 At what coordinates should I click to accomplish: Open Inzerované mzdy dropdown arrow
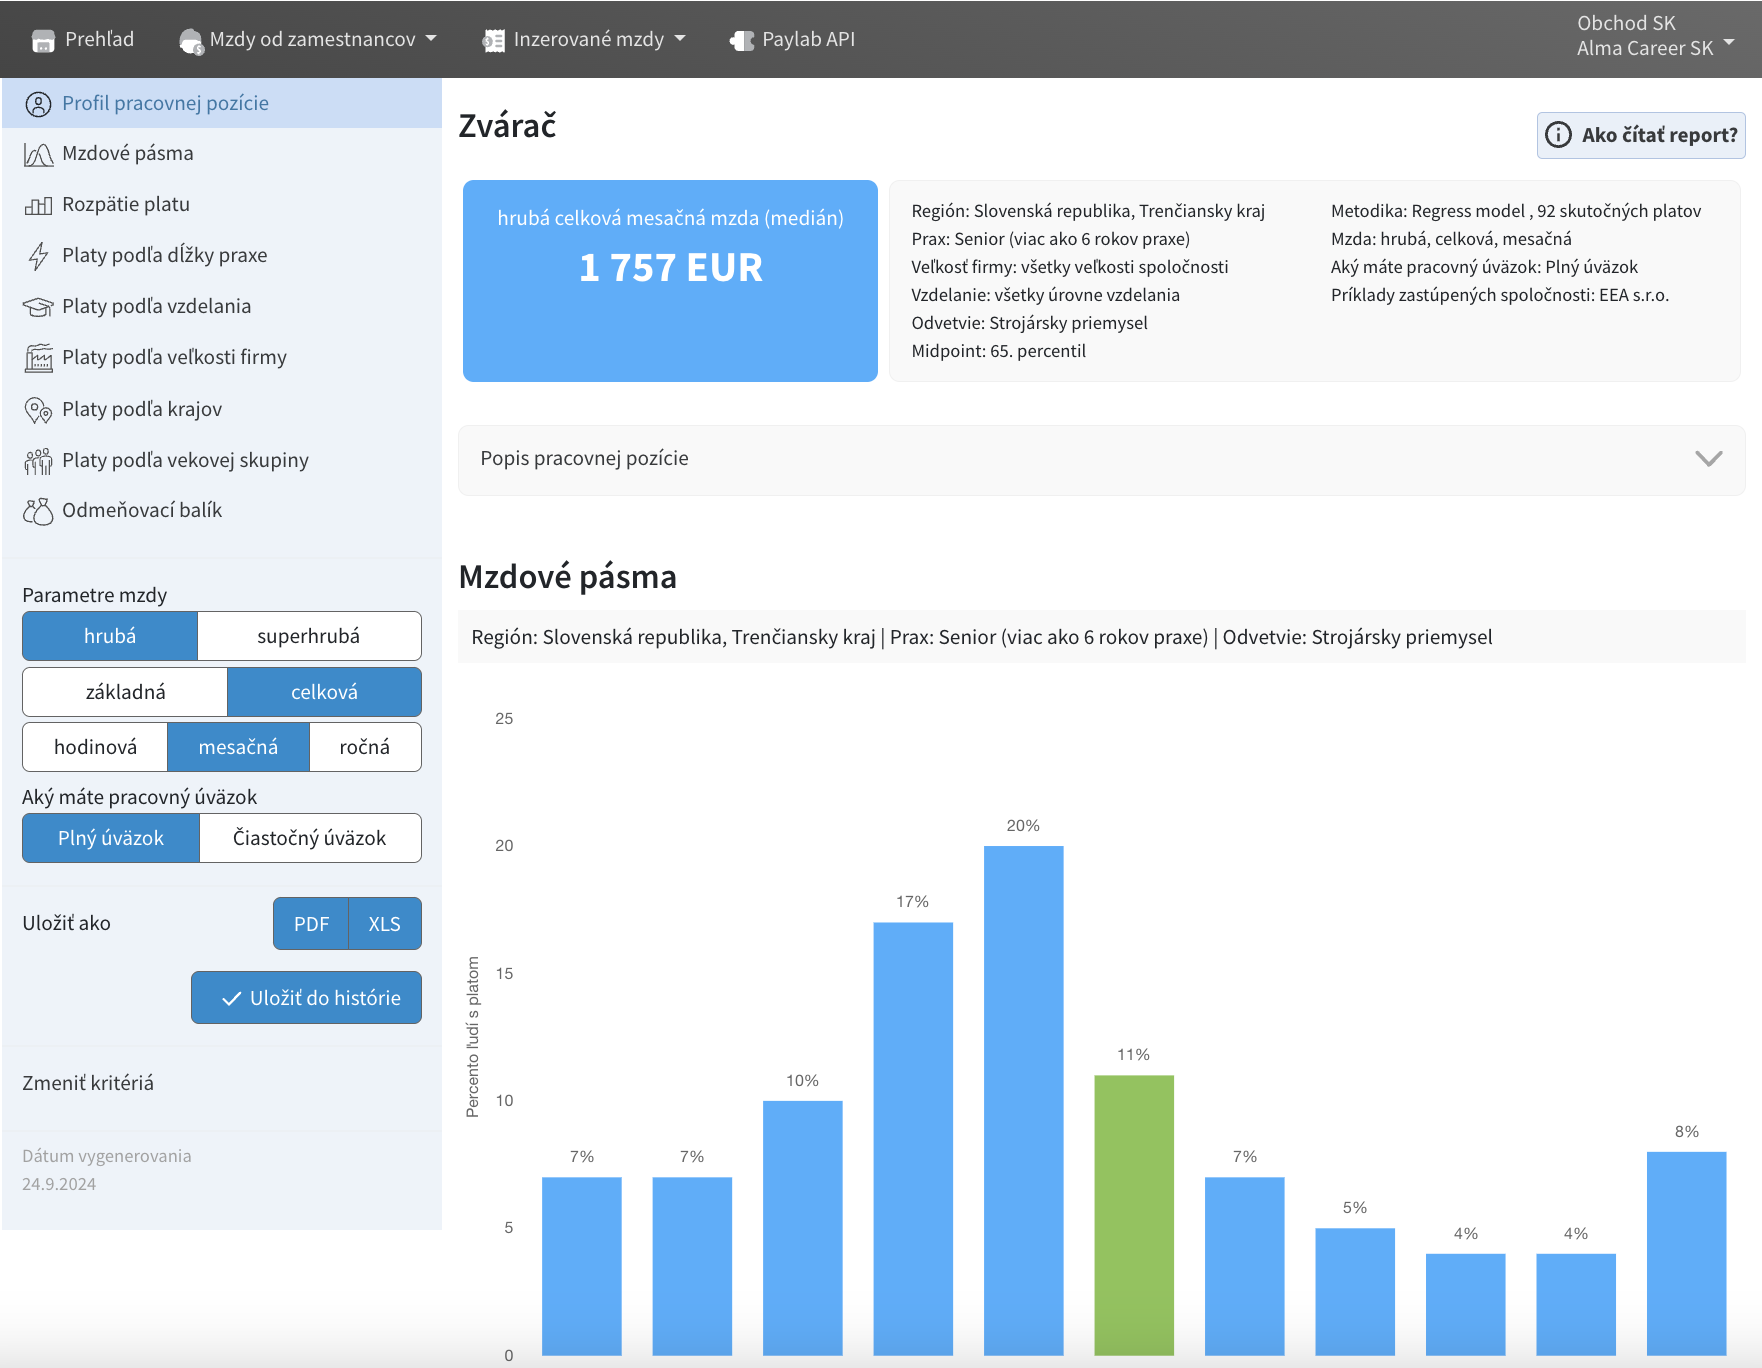[x=680, y=39]
